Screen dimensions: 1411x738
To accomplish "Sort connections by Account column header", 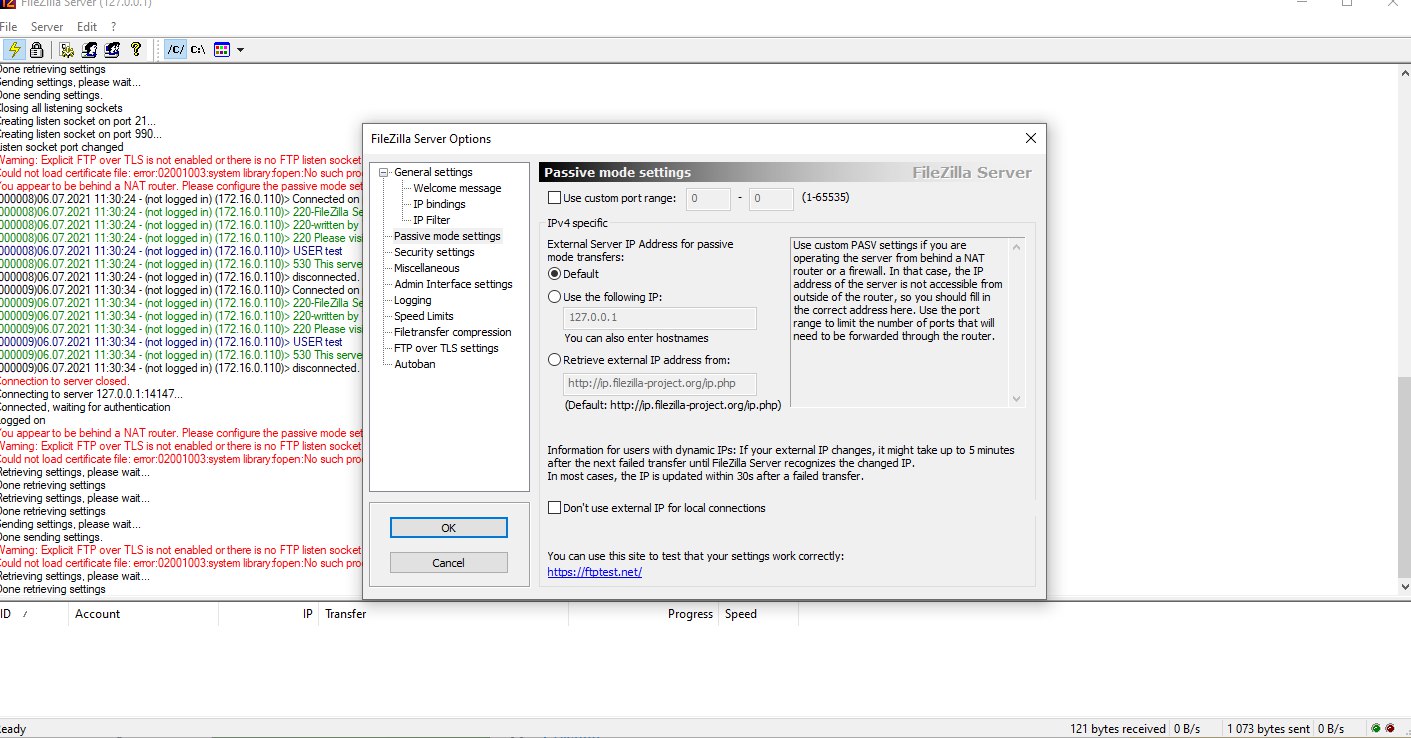I will coord(143,614).
